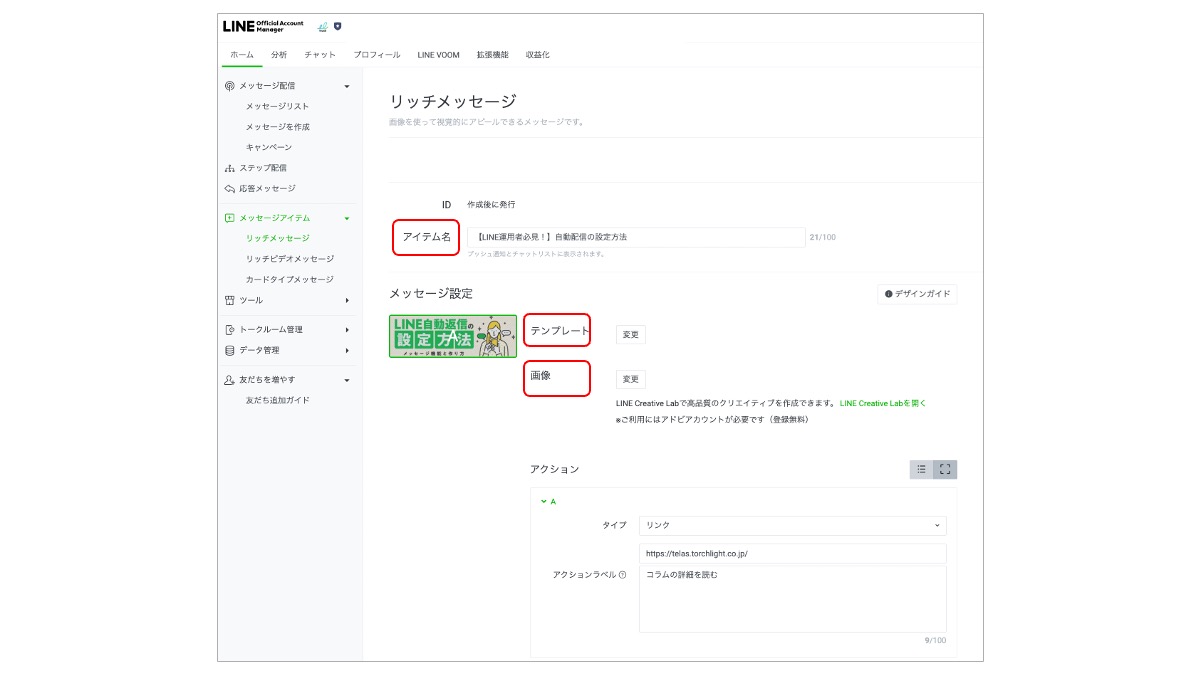This screenshot has height=675, width=1200.
Task: Click the 9/100 character counter
Action: coord(935,641)
